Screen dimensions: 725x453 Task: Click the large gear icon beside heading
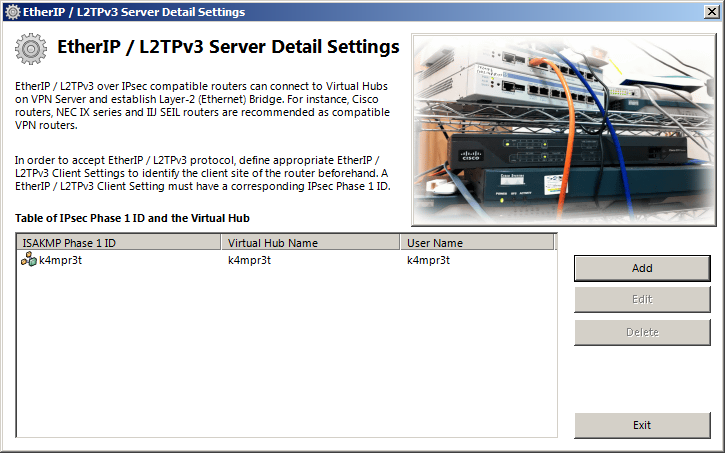pyautogui.click(x=31, y=49)
